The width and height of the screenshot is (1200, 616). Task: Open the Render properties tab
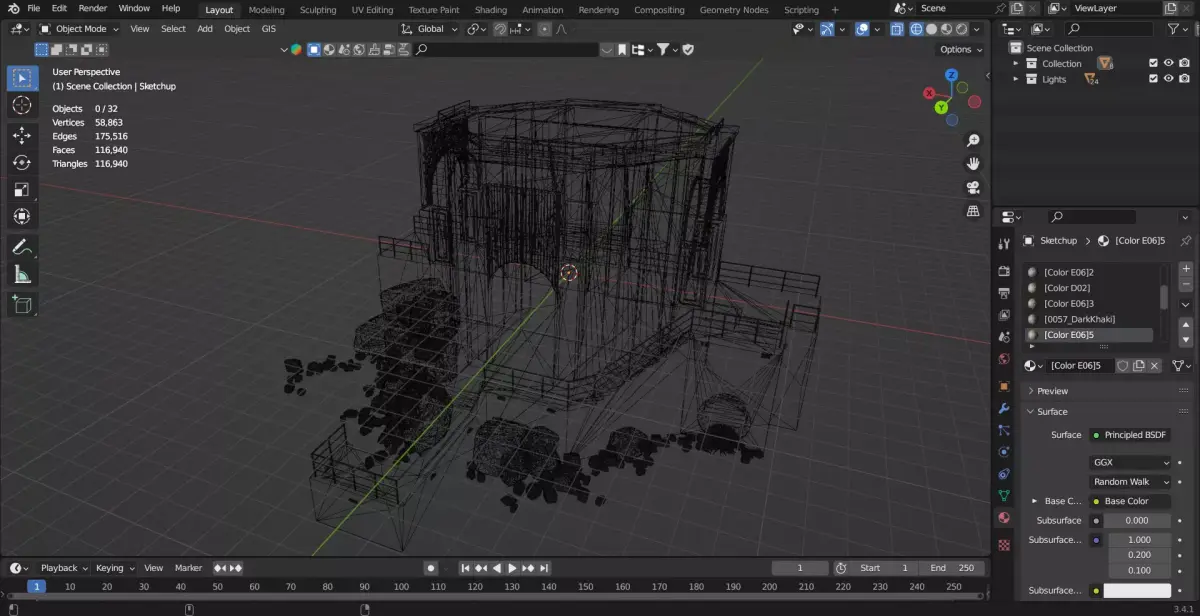(1004, 271)
